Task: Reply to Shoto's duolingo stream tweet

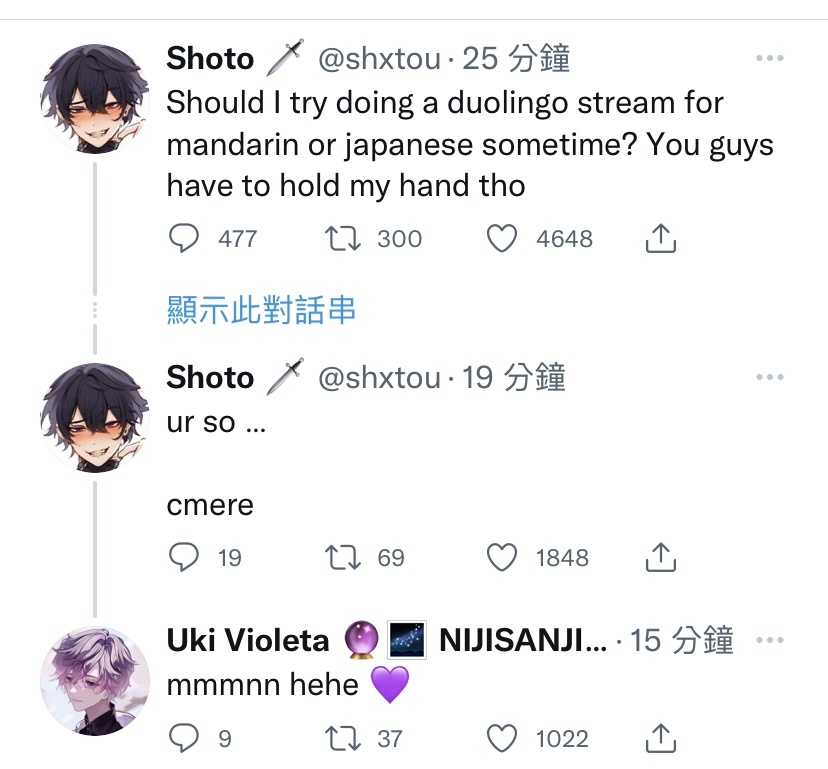Action: pos(184,238)
